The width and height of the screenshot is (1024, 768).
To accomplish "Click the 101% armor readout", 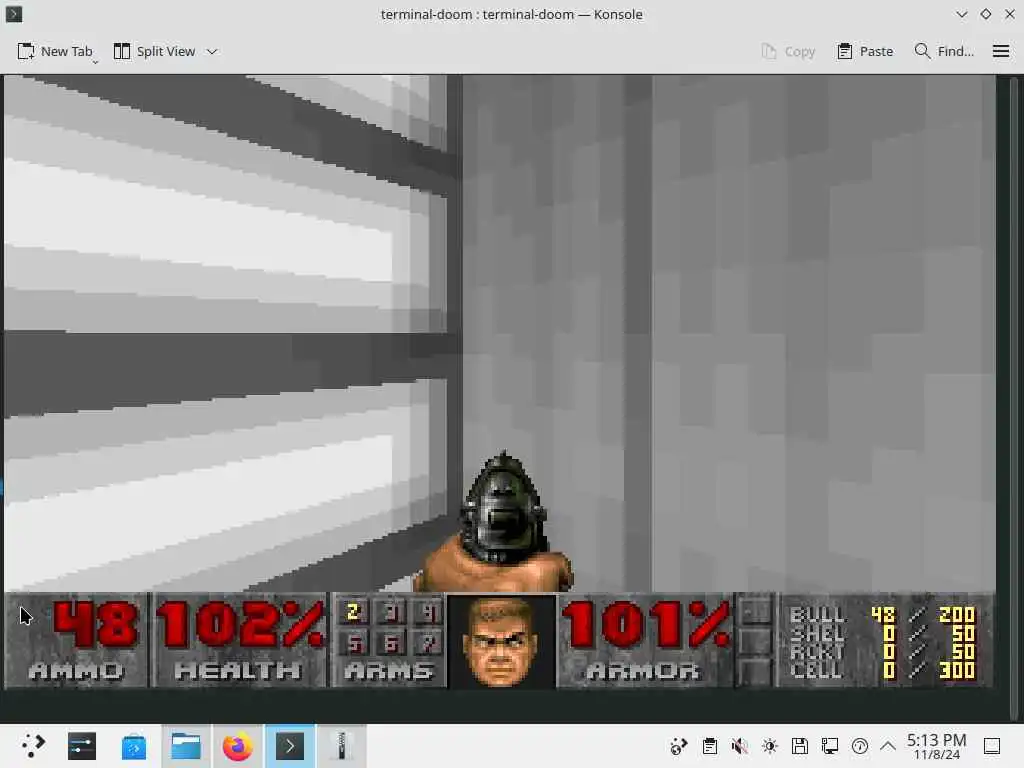I will tap(647, 625).
